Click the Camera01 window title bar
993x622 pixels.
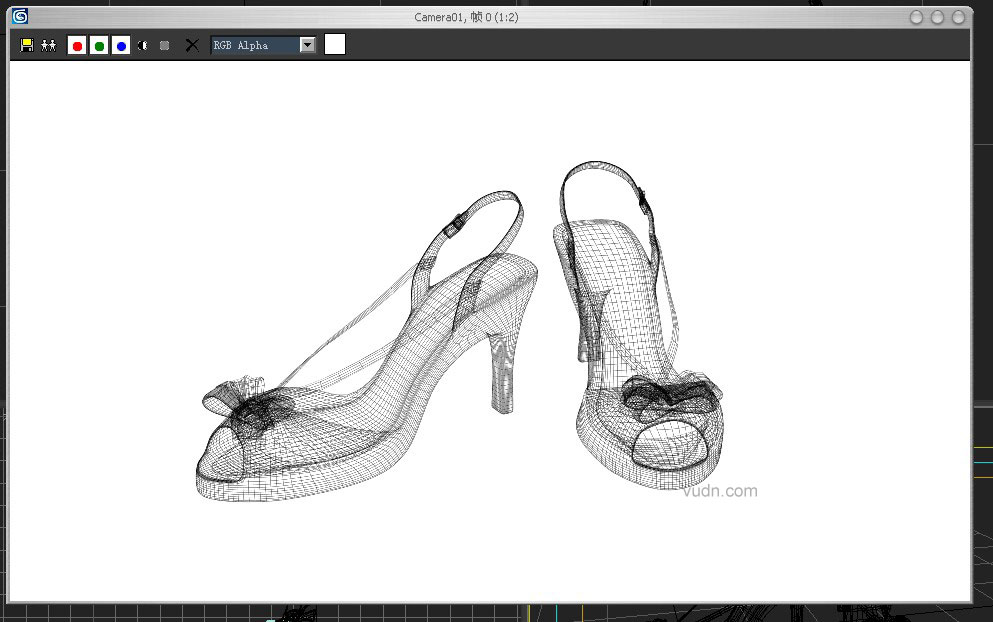coord(466,17)
